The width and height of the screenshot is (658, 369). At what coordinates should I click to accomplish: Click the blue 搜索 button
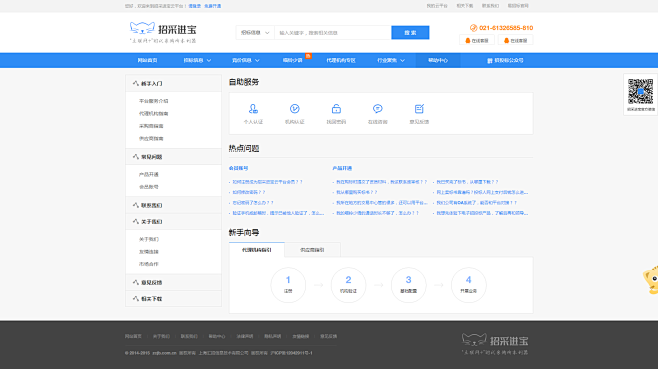pyautogui.click(x=410, y=33)
